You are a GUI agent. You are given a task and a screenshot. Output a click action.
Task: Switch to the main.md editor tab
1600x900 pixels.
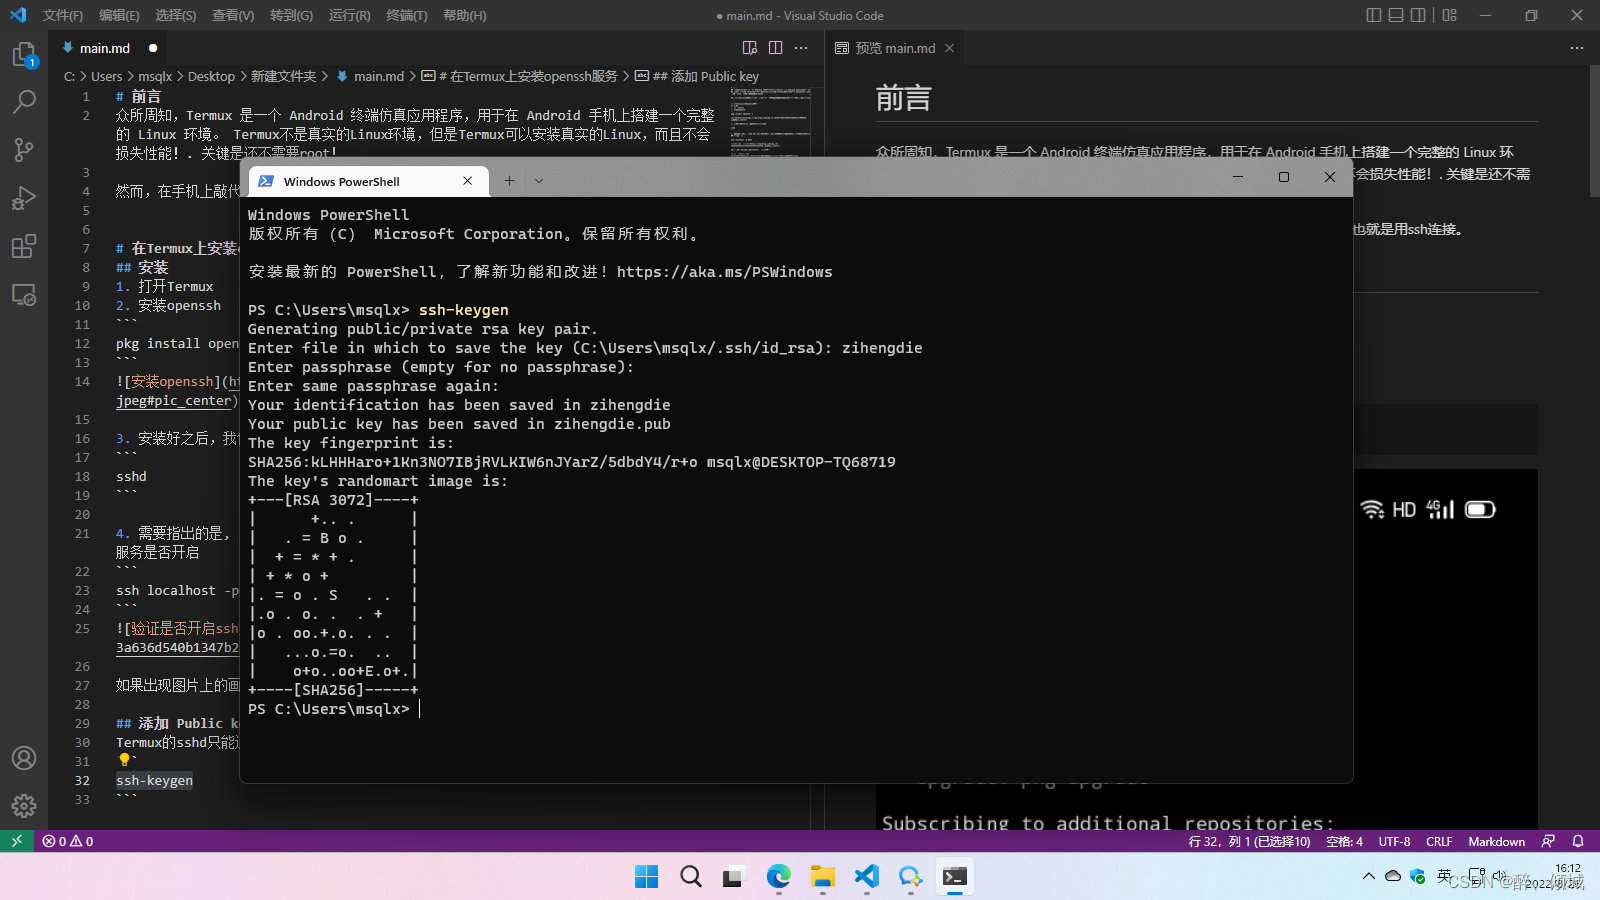pyautogui.click(x=105, y=48)
